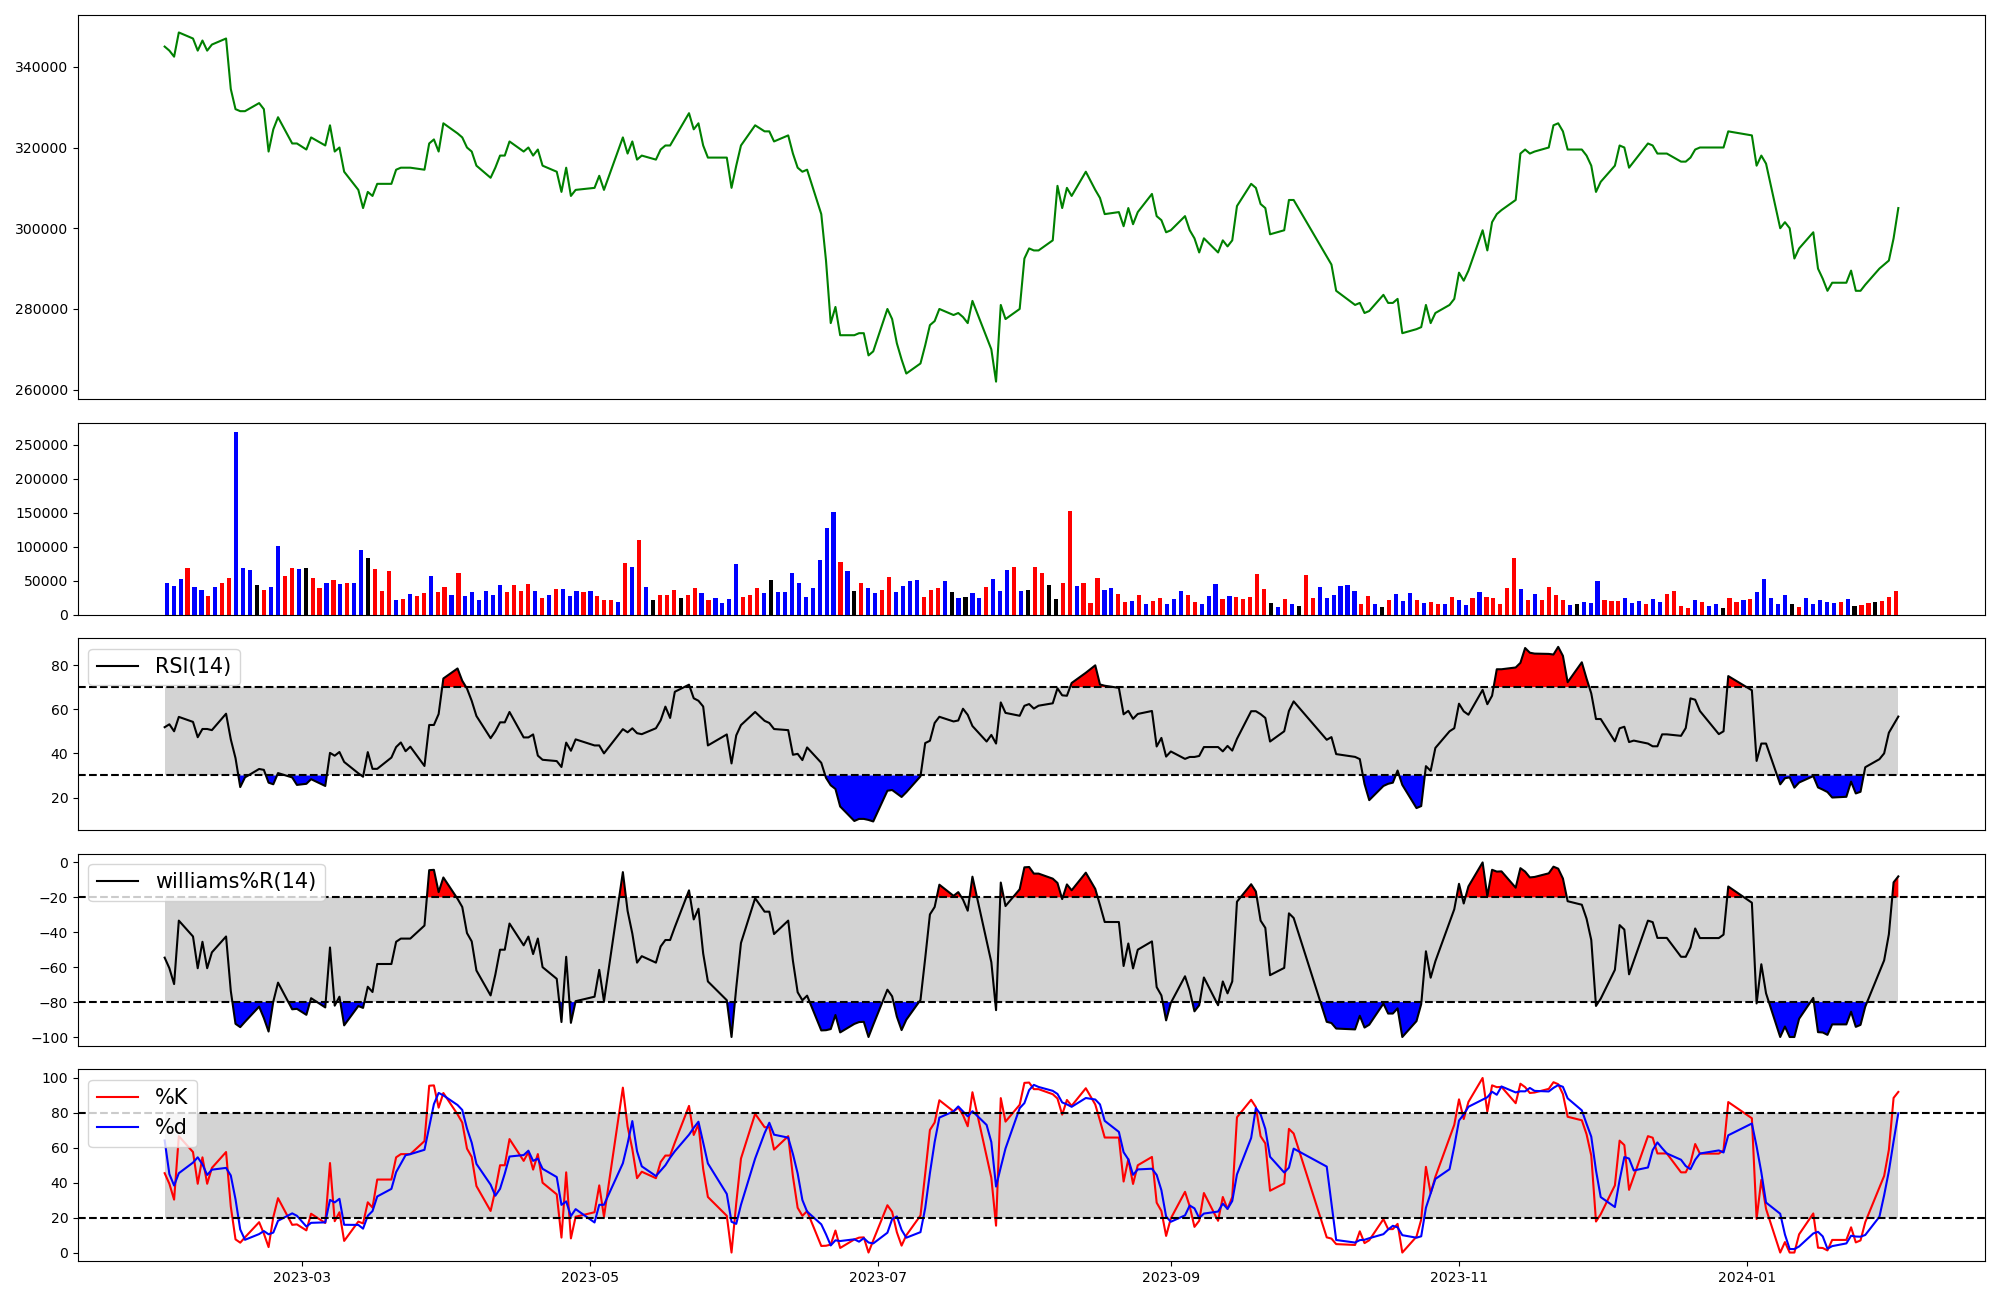Click the blue %d legend line sample
The width and height of the screenshot is (2000, 1300).
118,1128
